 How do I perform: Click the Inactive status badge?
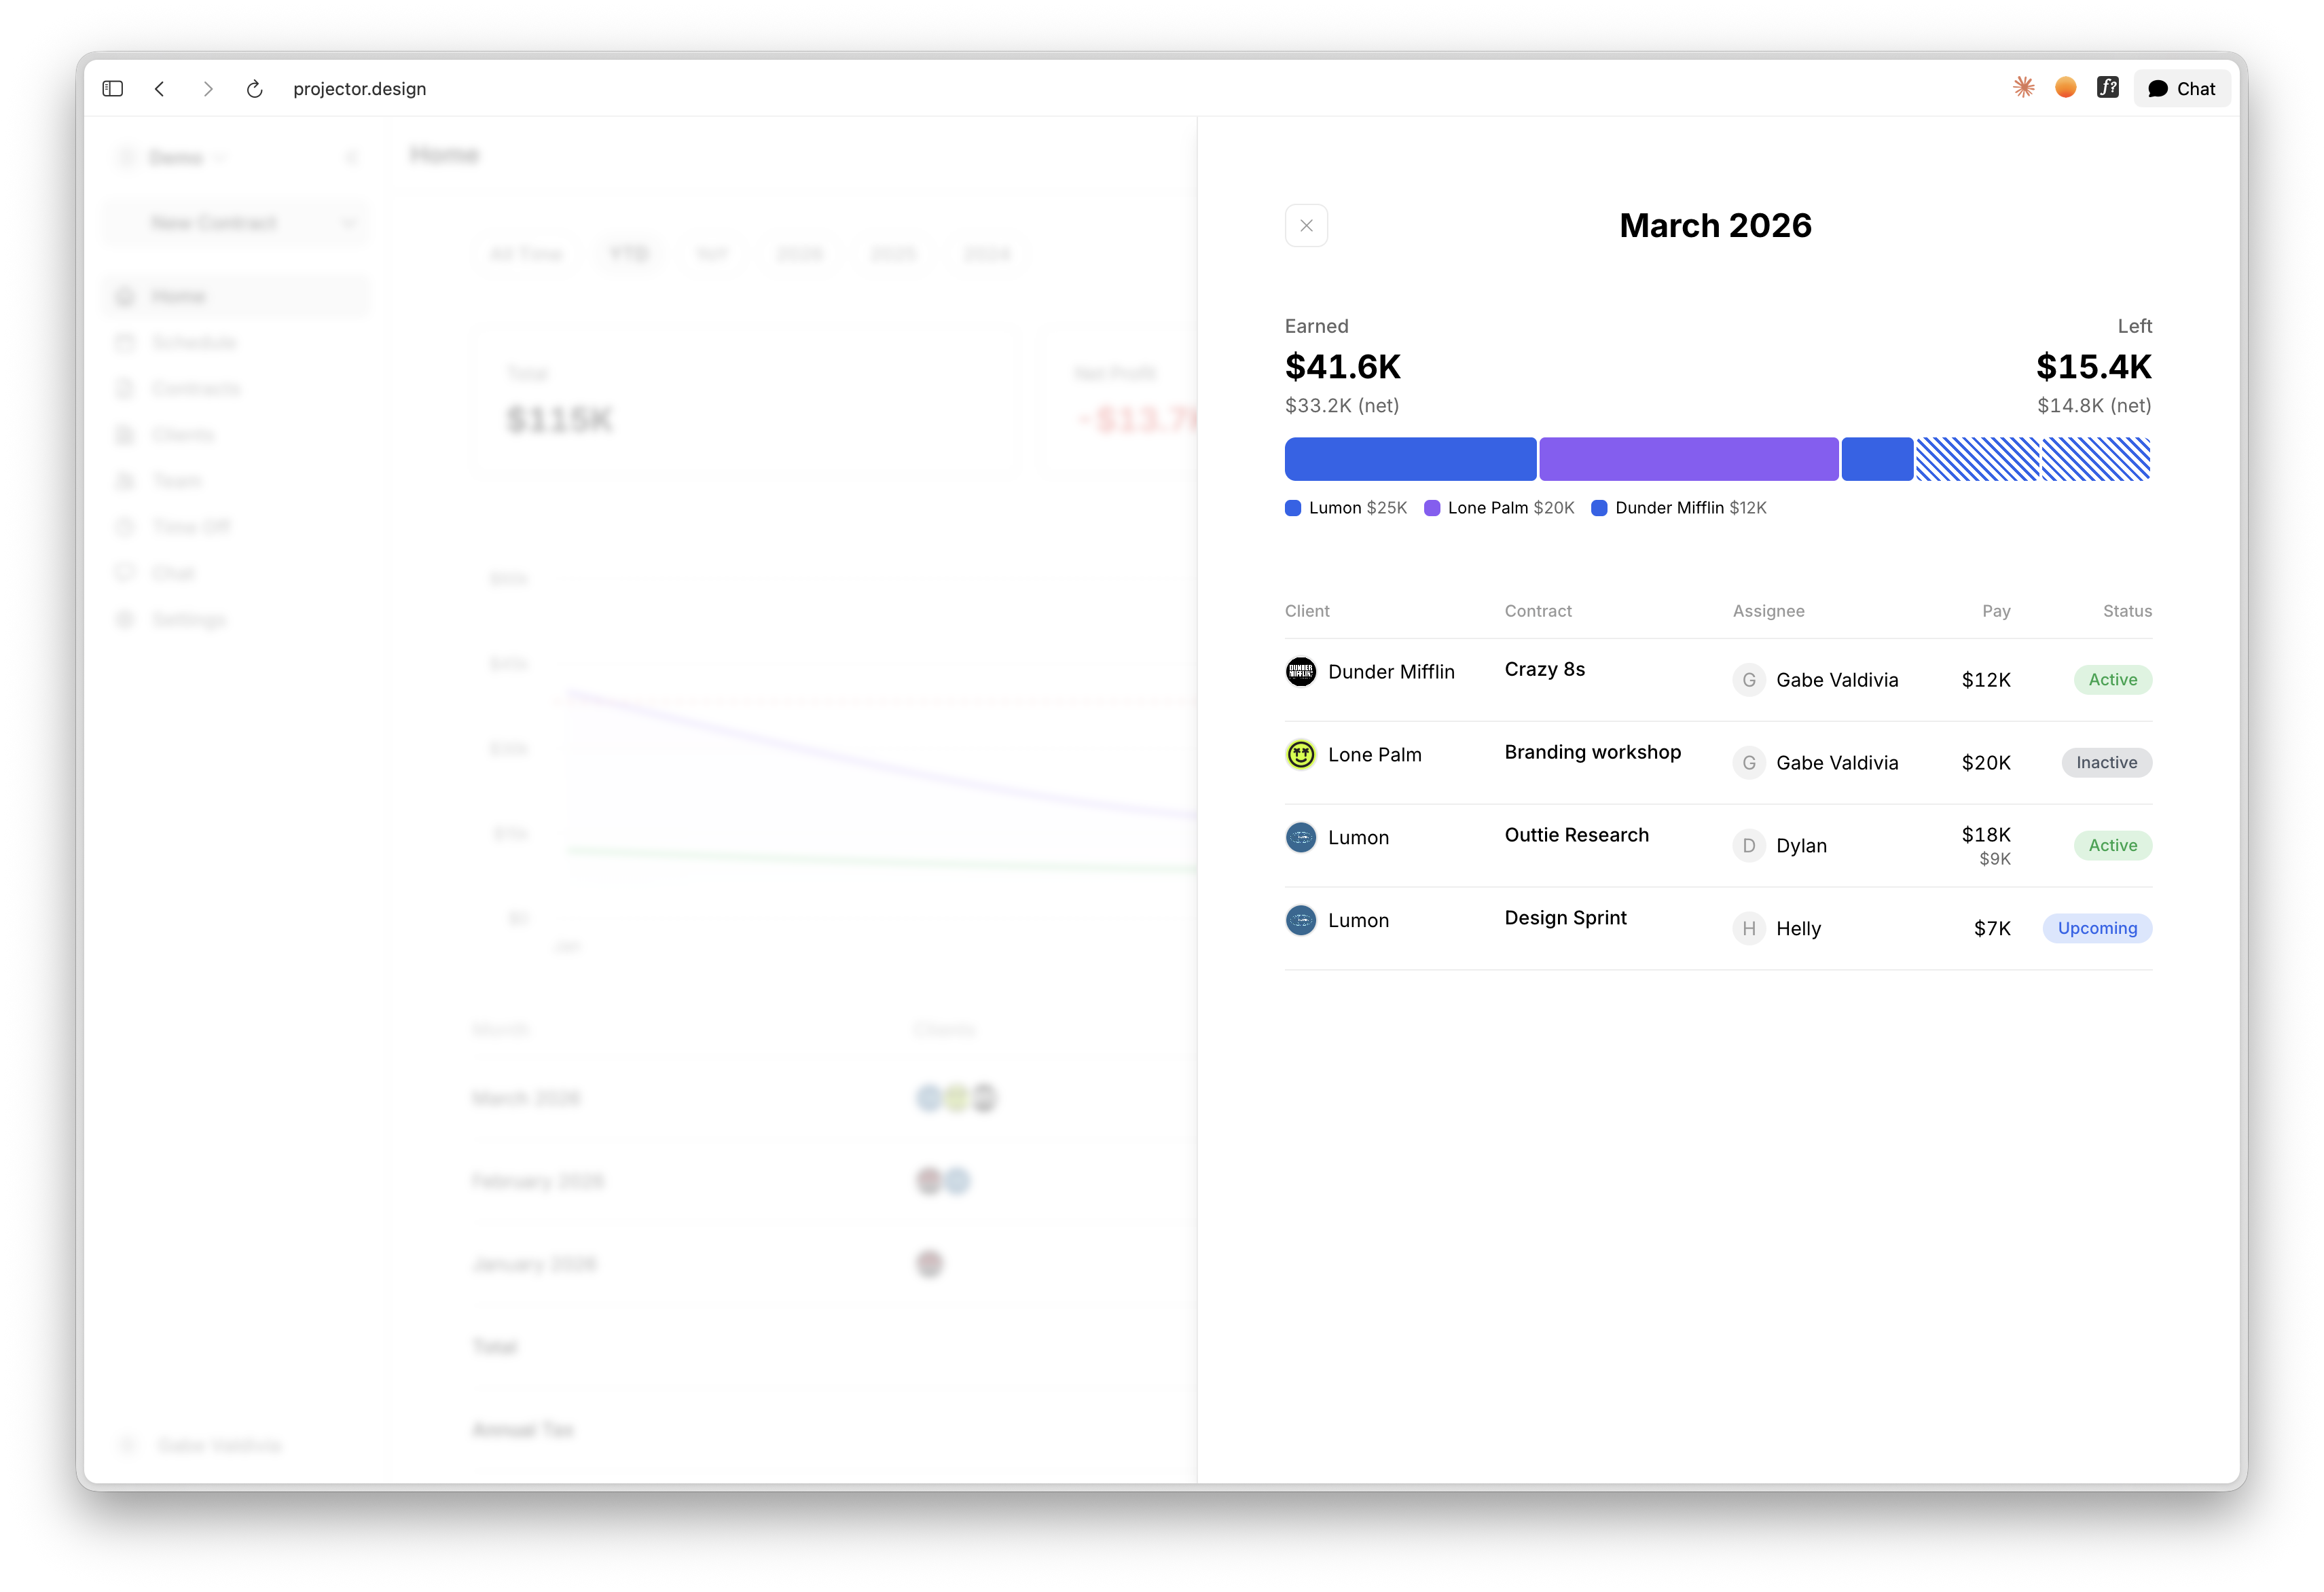(2106, 763)
